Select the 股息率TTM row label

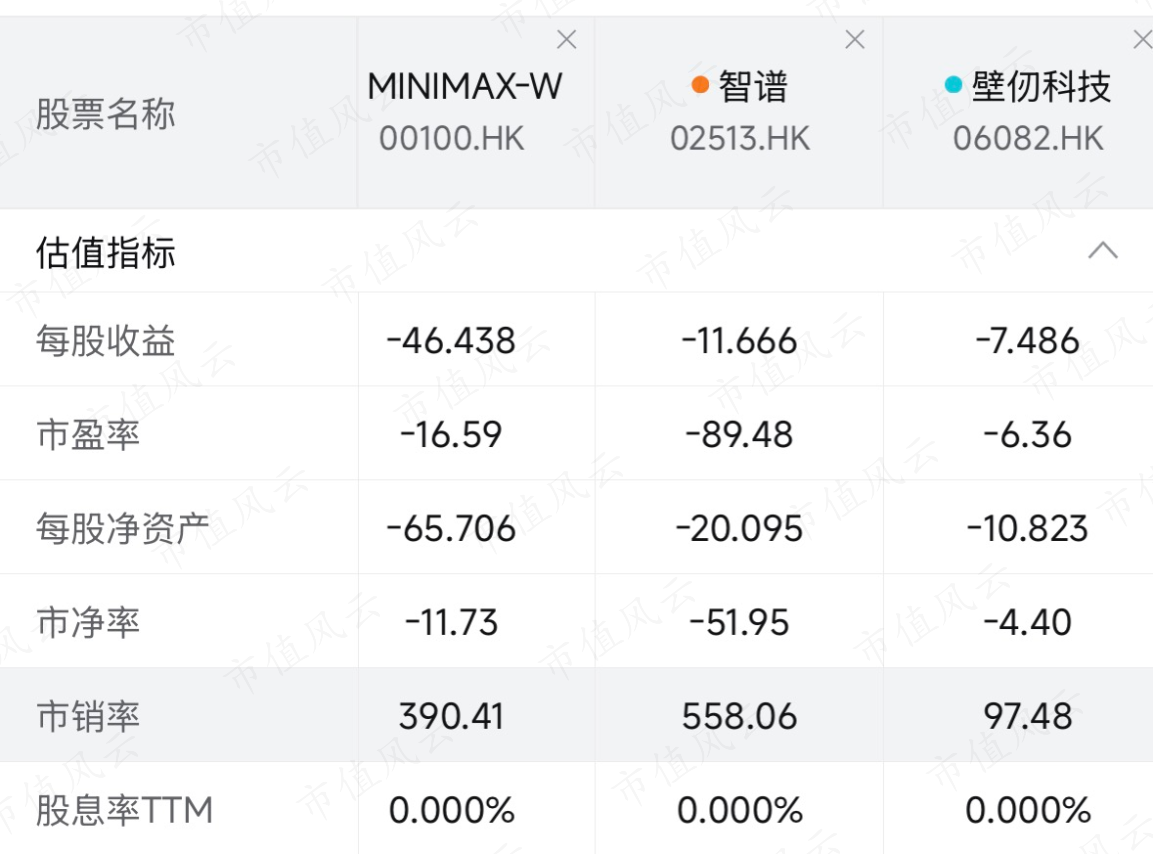[x=124, y=810]
